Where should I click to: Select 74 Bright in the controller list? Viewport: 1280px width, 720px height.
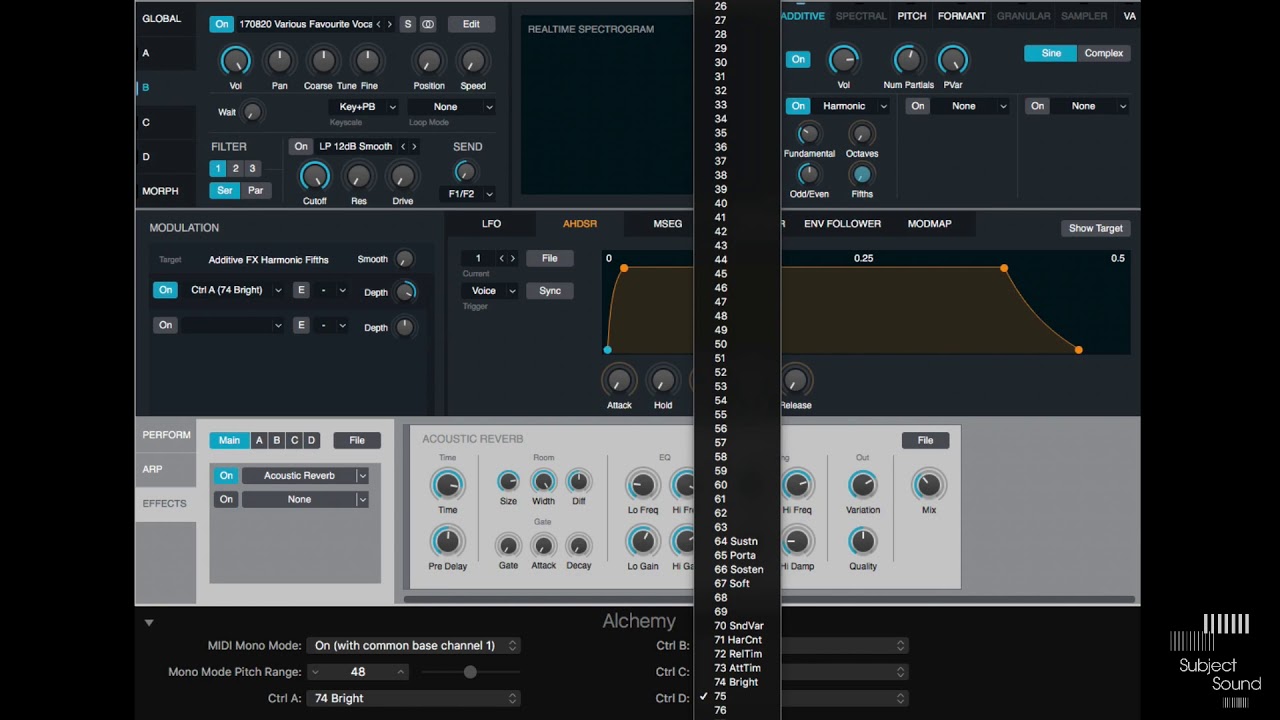[737, 682]
